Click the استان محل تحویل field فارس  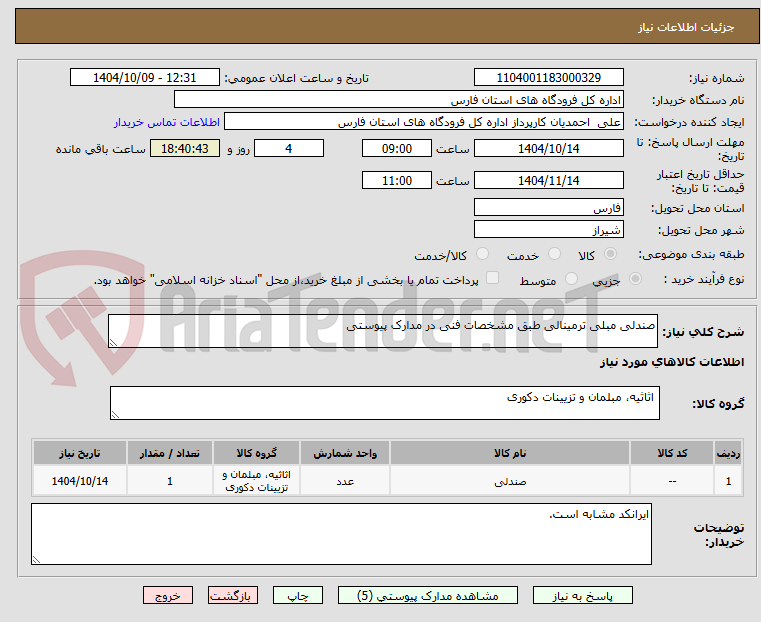click(x=548, y=208)
